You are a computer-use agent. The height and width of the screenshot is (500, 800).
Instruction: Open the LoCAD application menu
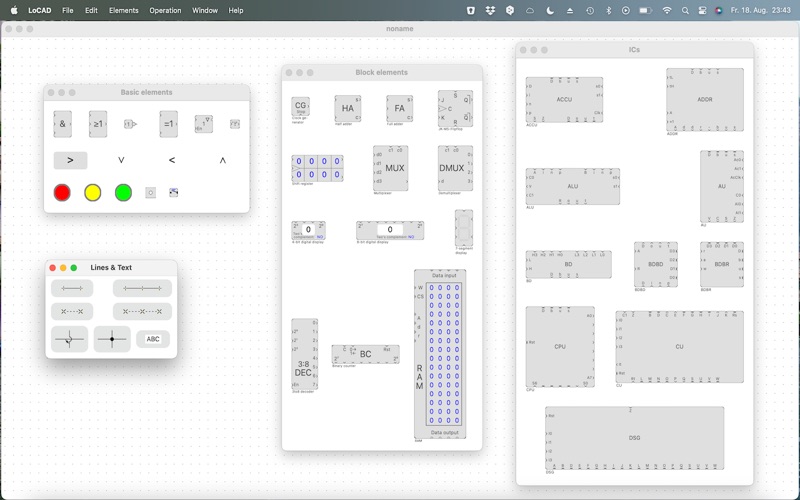click(40, 10)
